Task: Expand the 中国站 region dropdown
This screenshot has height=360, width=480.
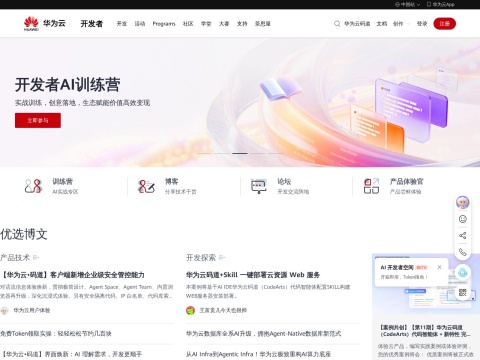Action: click(407, 4)
